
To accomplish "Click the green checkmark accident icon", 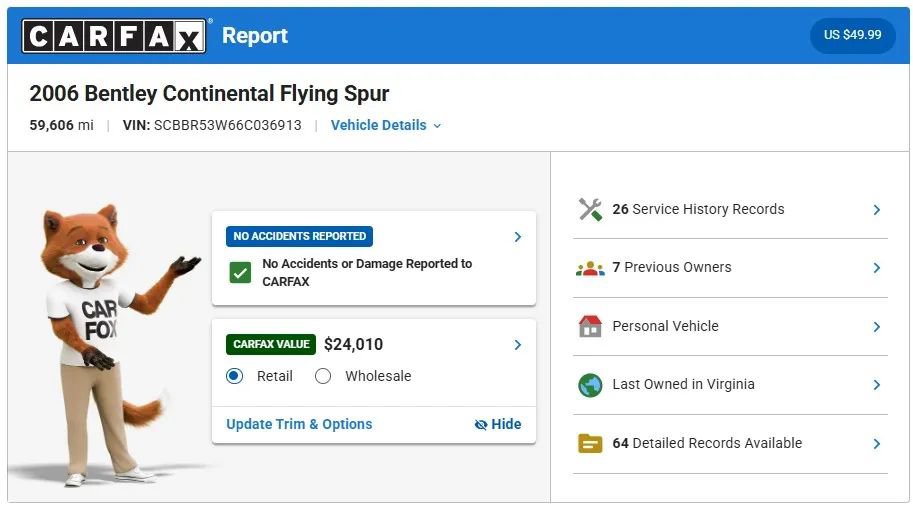I will point(240,273).
